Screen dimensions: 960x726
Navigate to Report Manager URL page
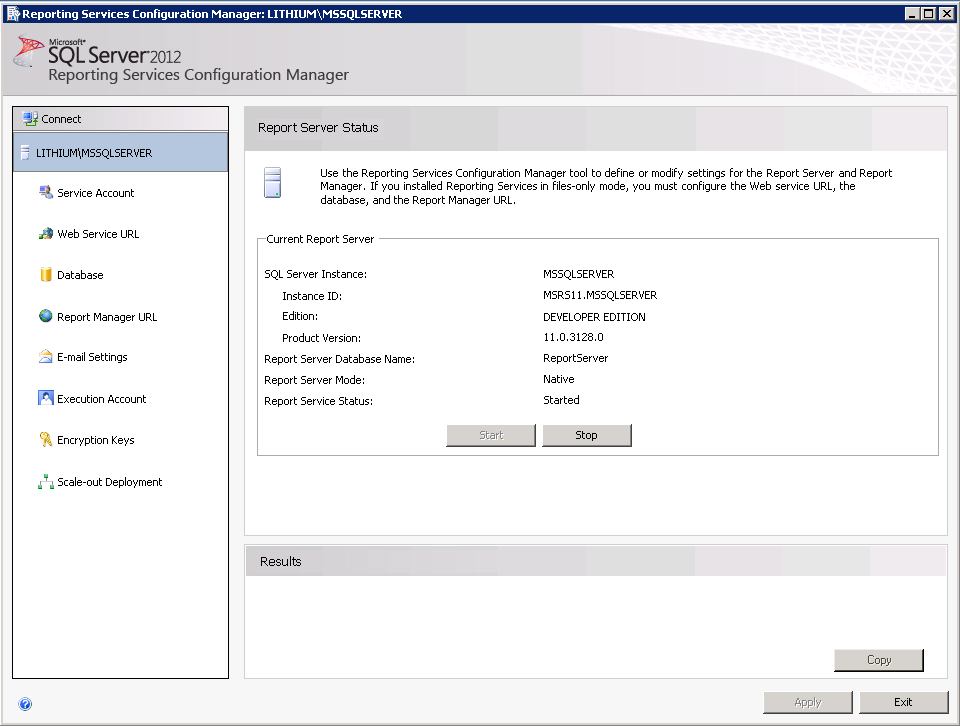click(107, 317)
